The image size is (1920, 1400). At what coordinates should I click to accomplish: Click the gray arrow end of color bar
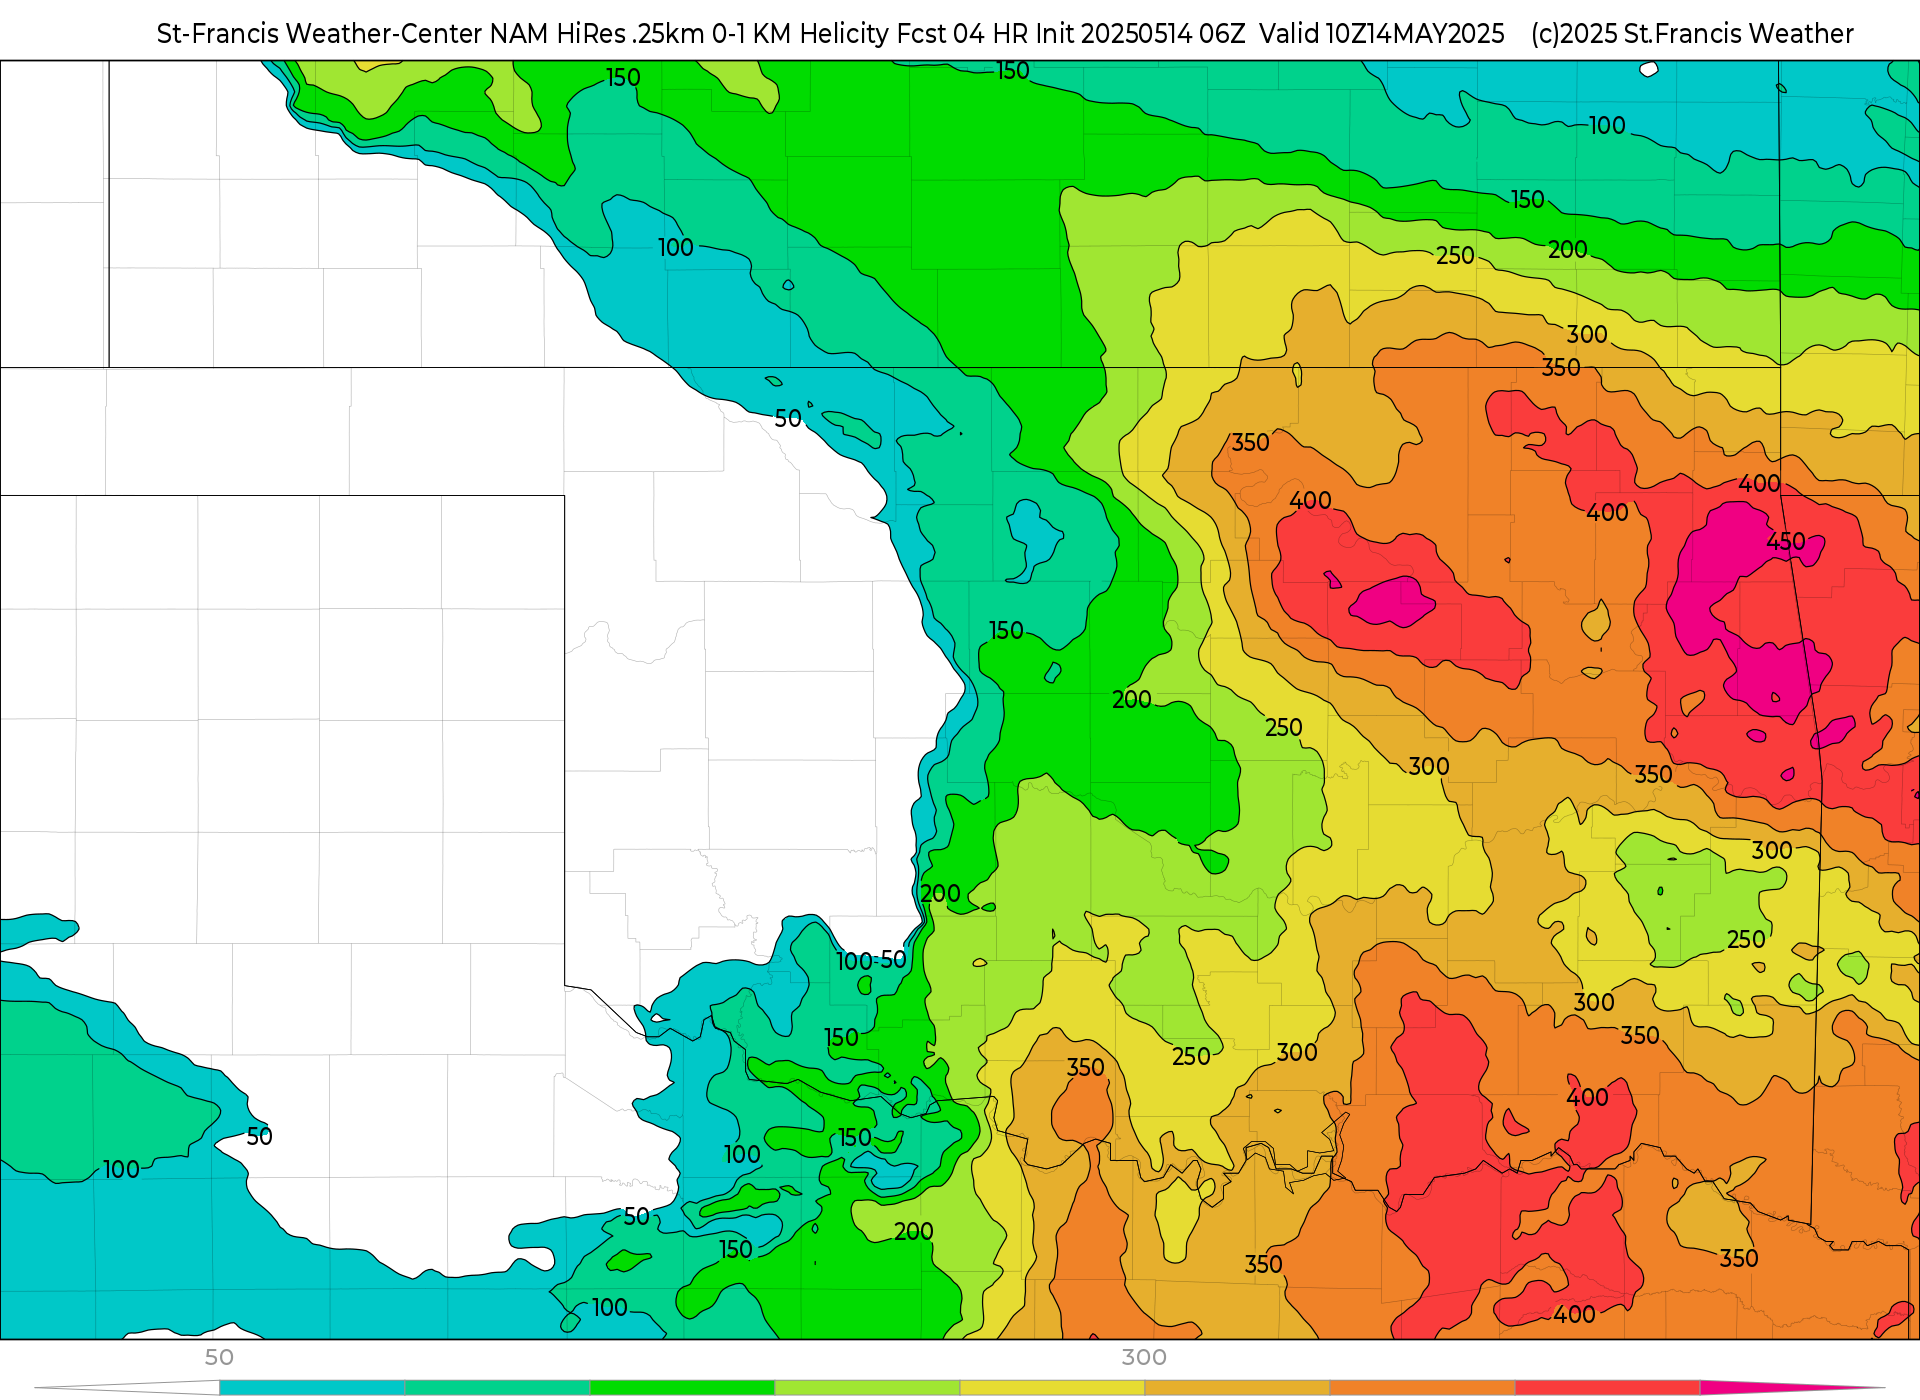tap(127, 1388)
